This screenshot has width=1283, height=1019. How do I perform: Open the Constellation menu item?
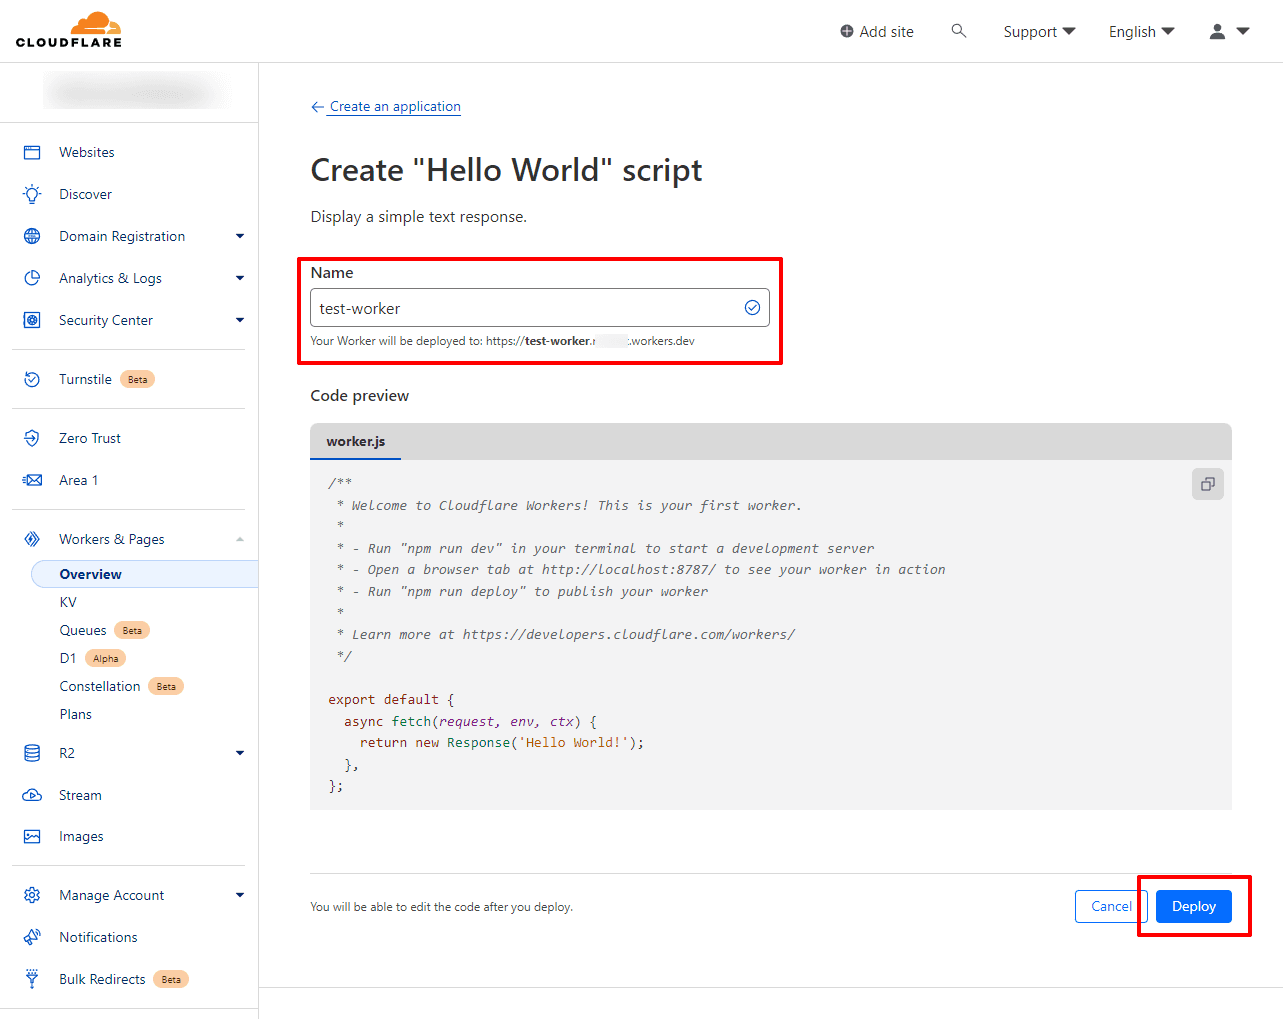[100, 686]
